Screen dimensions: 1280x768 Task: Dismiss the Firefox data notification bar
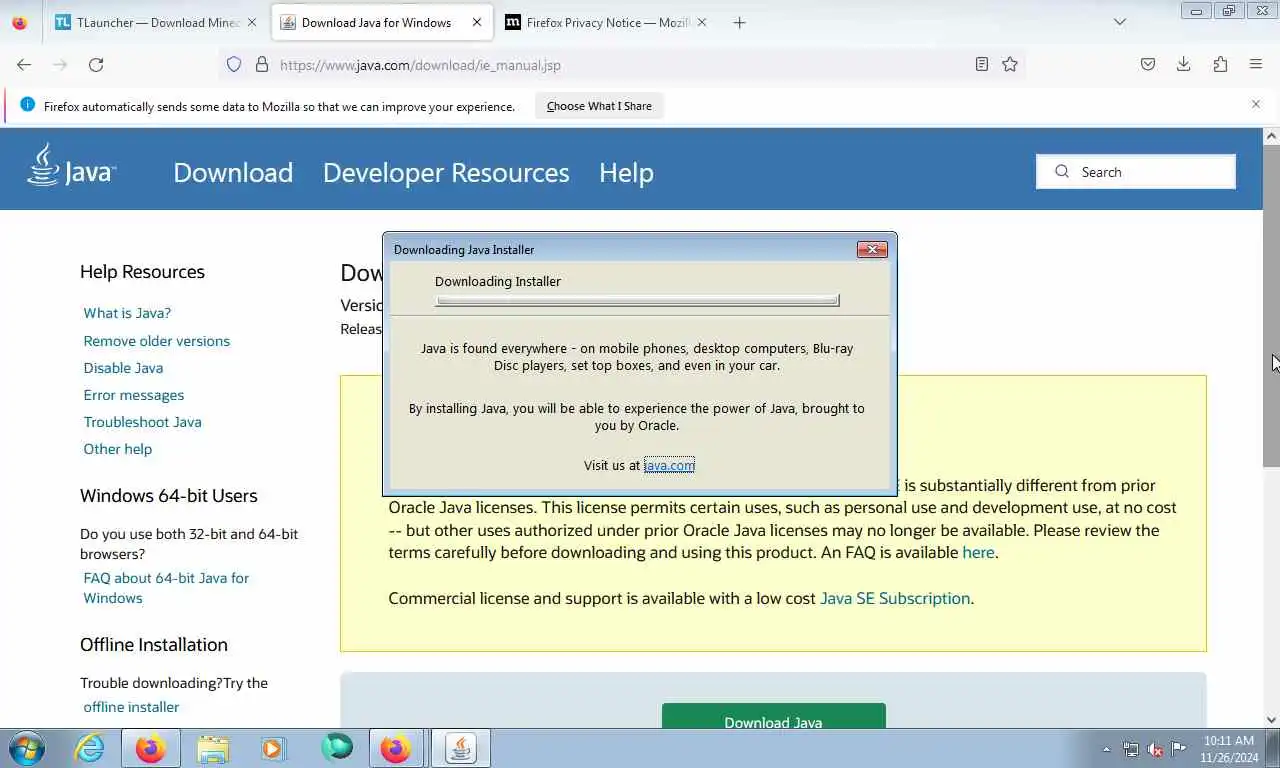pyautogui.click(x=1256, y=104)
